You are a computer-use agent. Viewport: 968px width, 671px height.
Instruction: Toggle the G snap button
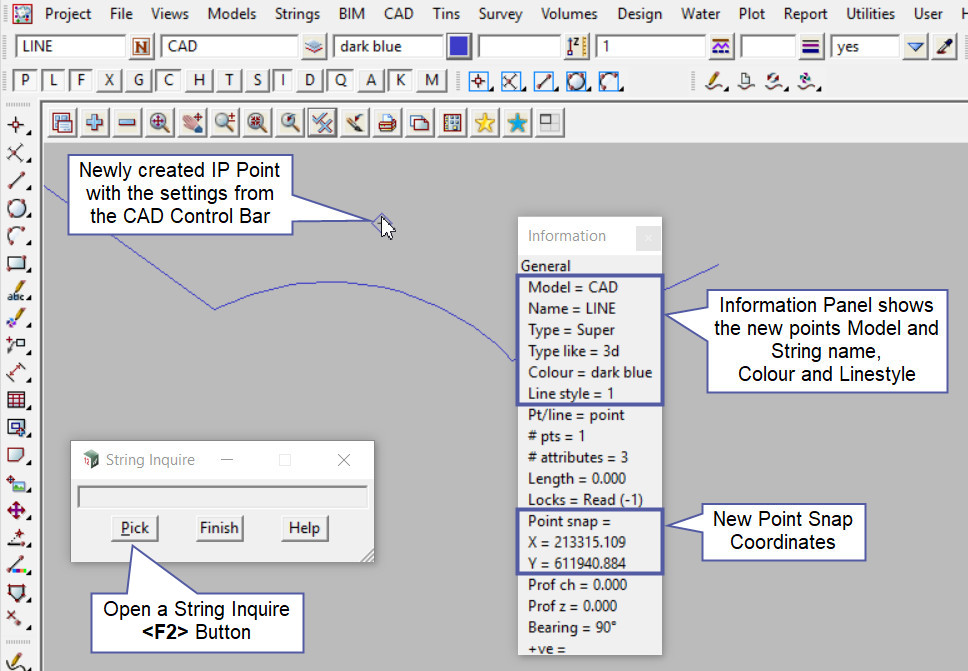139,81
